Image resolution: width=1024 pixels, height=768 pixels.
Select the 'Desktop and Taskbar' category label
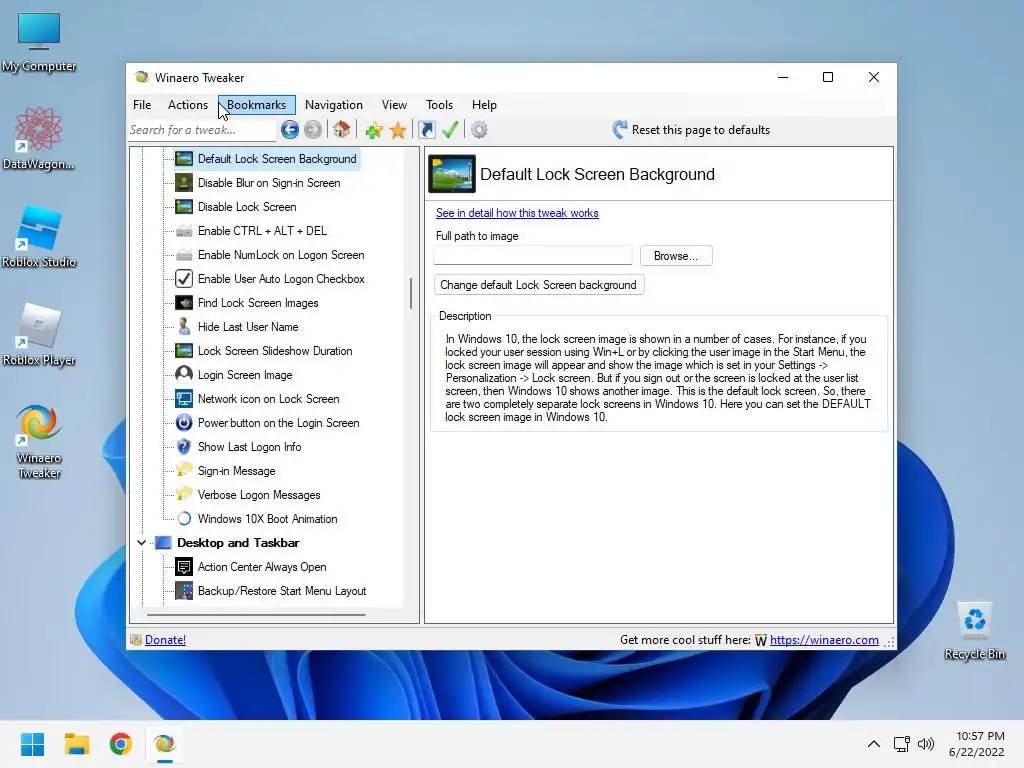(x=238, y=543)
